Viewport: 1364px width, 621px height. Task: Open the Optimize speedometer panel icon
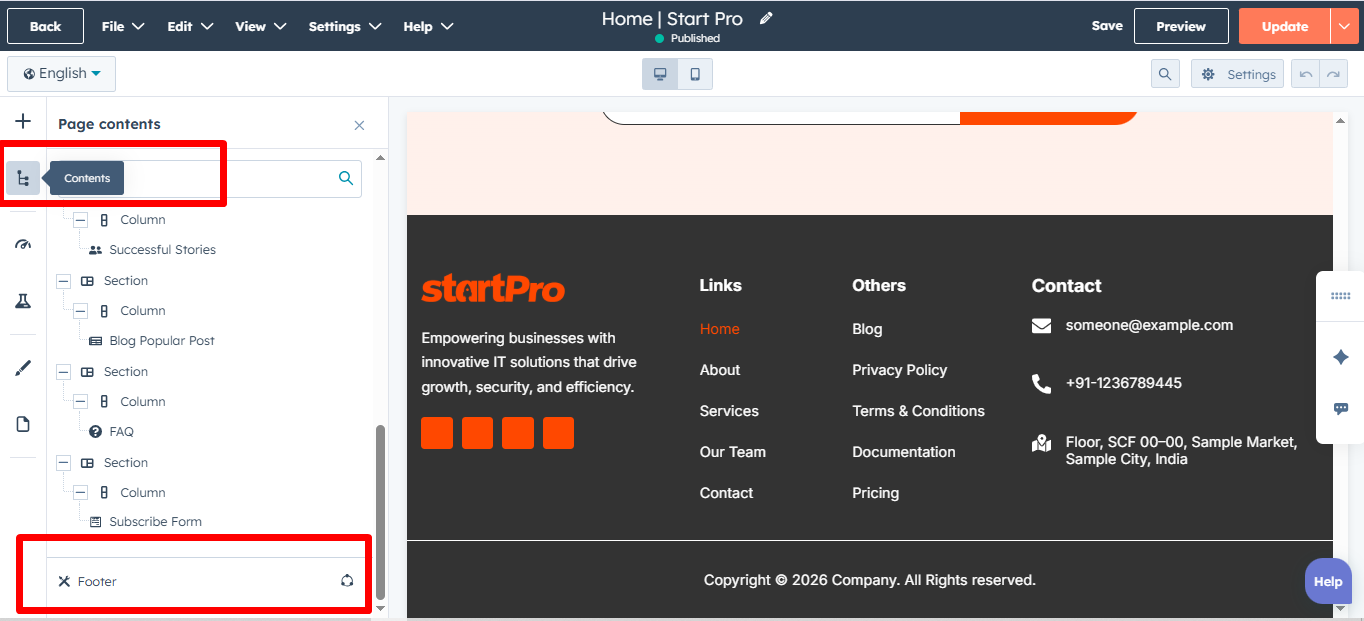[23, 243]
